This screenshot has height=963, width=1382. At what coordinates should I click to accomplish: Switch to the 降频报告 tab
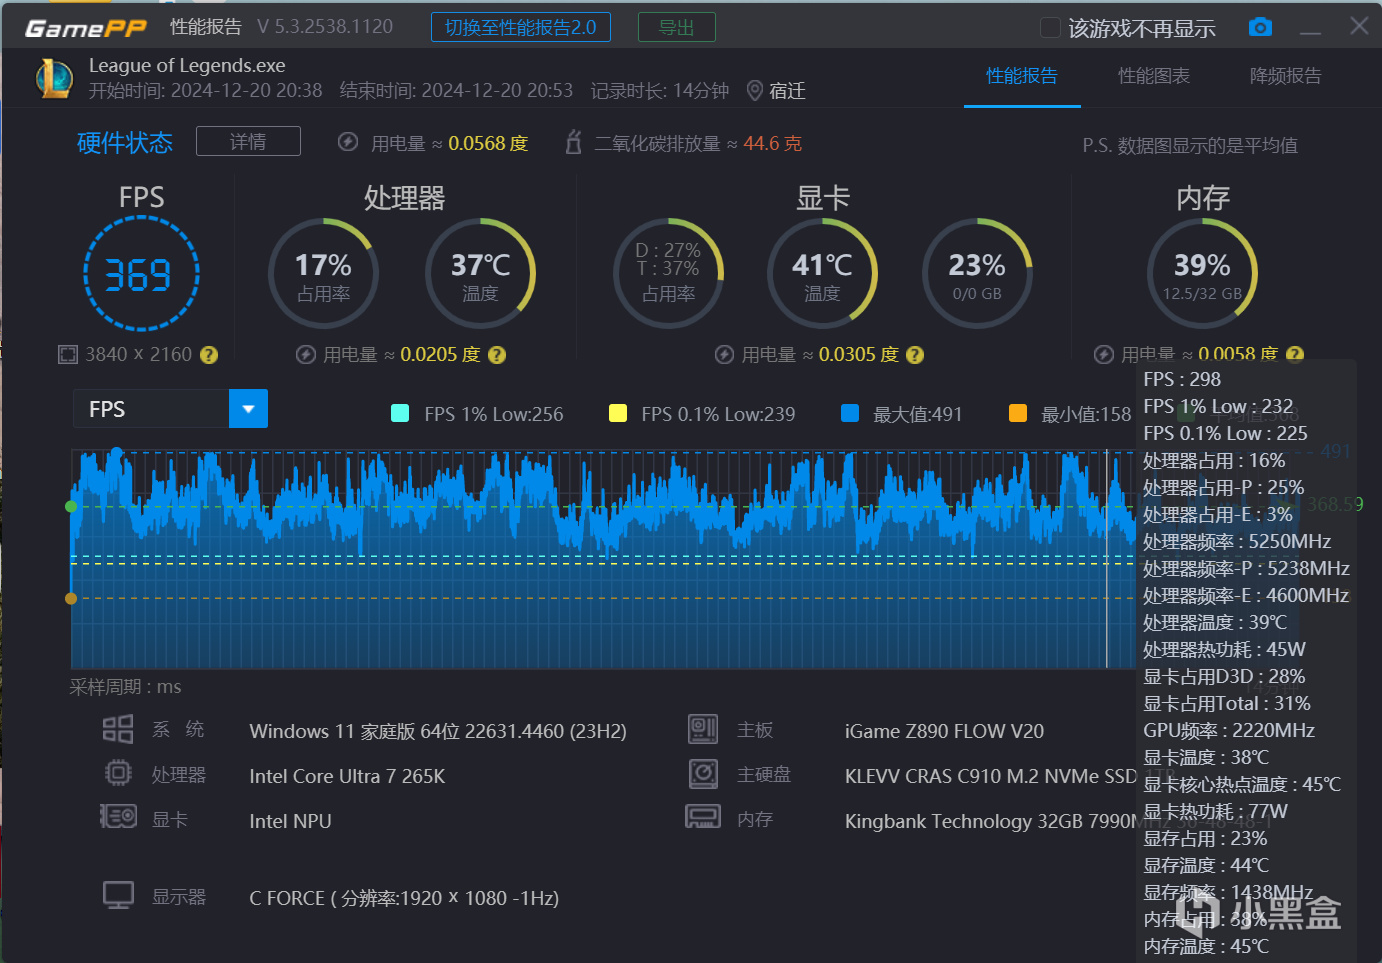pos(1286,76)
